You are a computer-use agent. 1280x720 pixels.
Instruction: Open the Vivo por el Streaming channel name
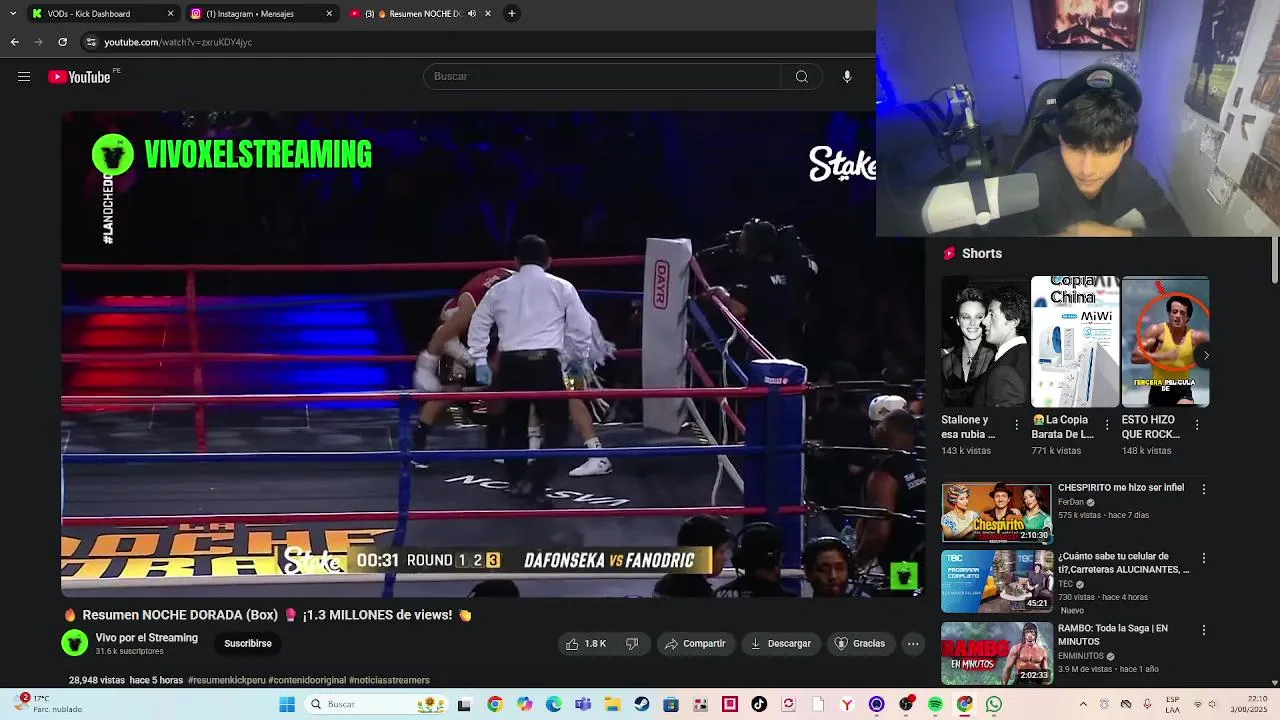point(147,638)
